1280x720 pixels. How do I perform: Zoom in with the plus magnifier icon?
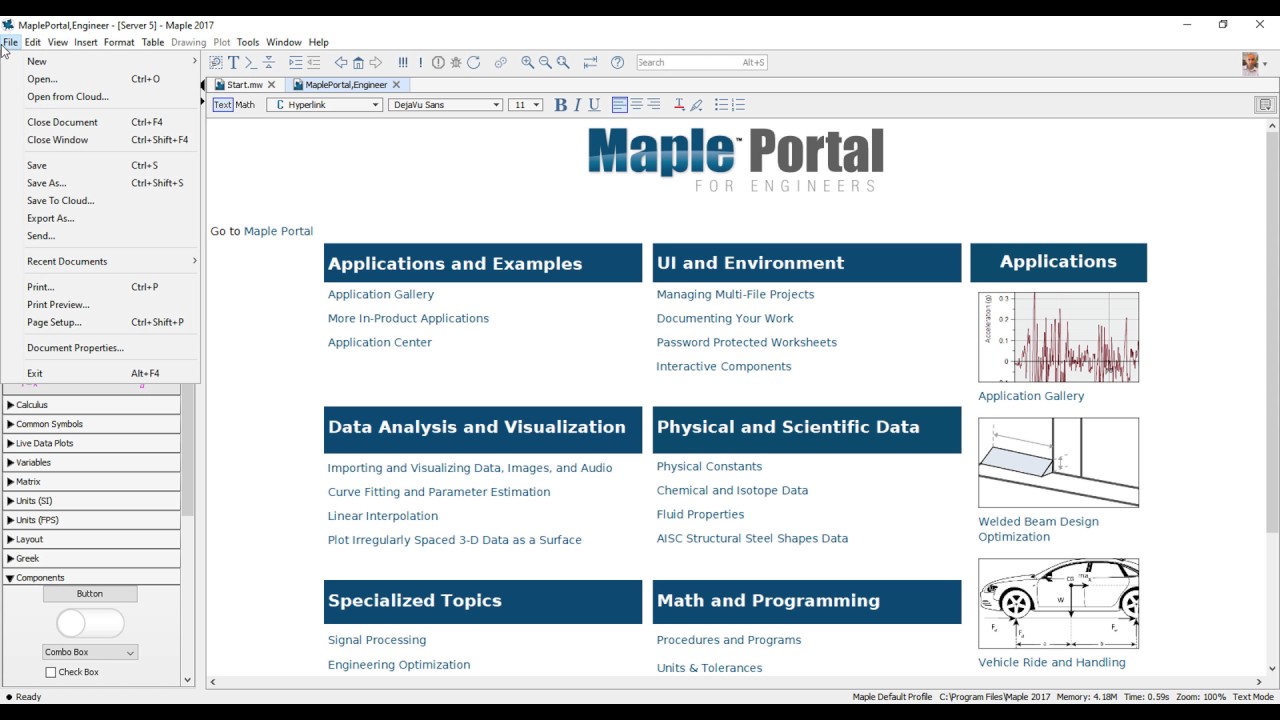tap(528, 62)
